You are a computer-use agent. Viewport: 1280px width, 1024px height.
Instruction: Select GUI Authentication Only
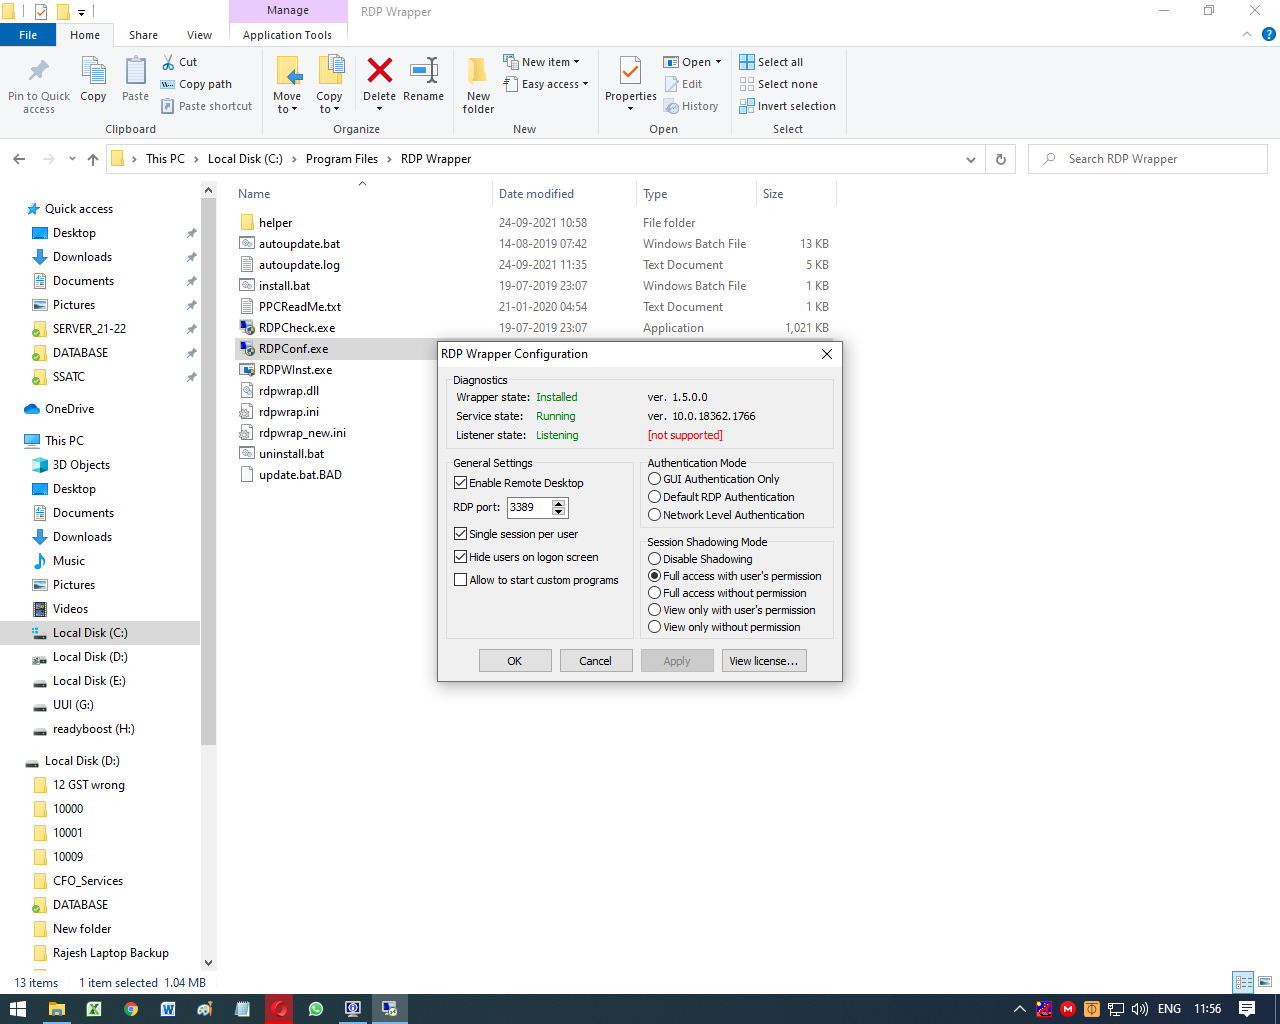tap(654, 479)
